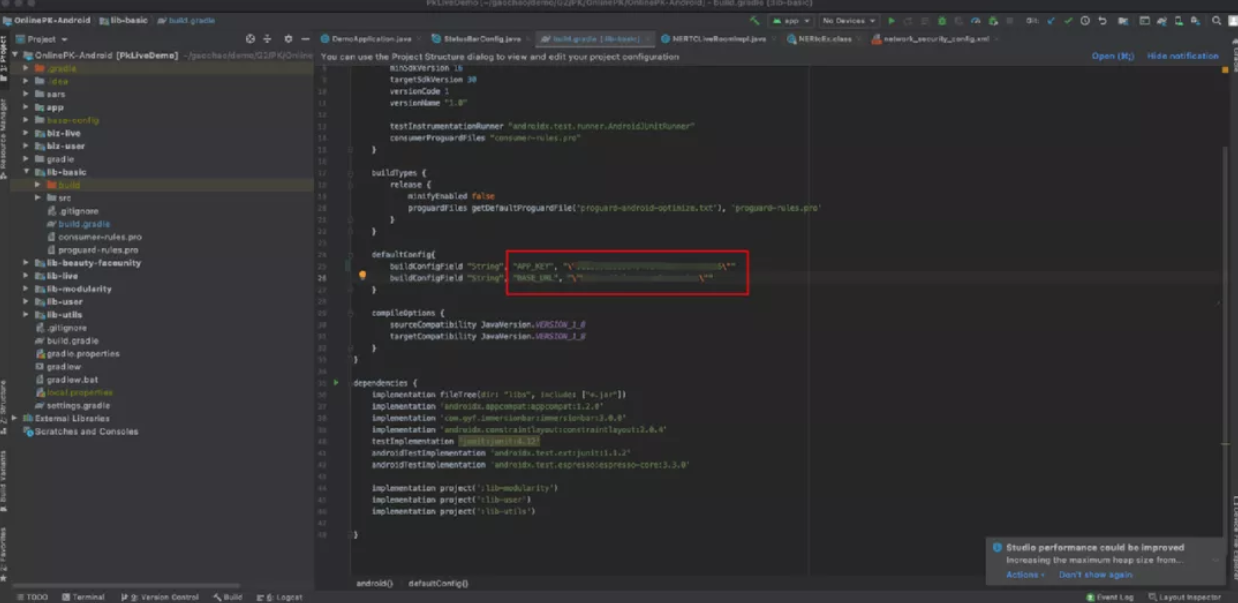Click the android{} breadcrumb at editor bottom
Image resolution: width=1238 pixels, height=603 pixels.
(374, 583)
